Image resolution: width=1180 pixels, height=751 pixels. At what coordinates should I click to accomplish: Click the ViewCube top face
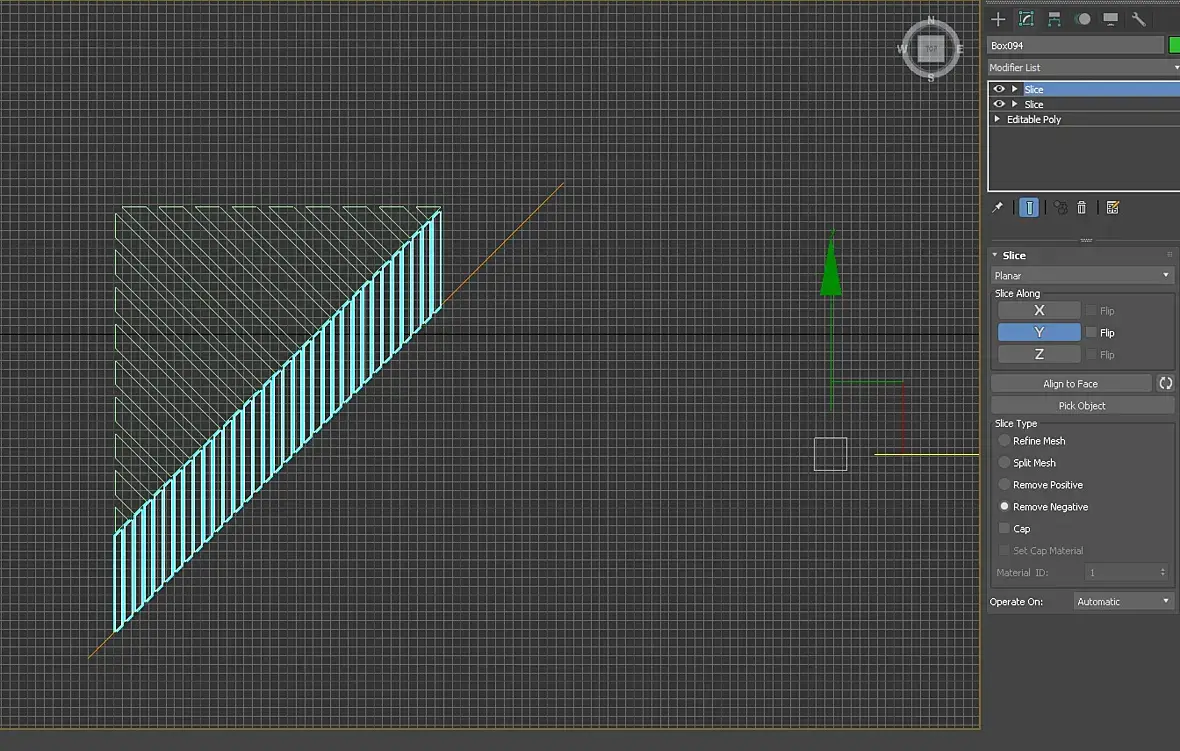pos(931,49)
